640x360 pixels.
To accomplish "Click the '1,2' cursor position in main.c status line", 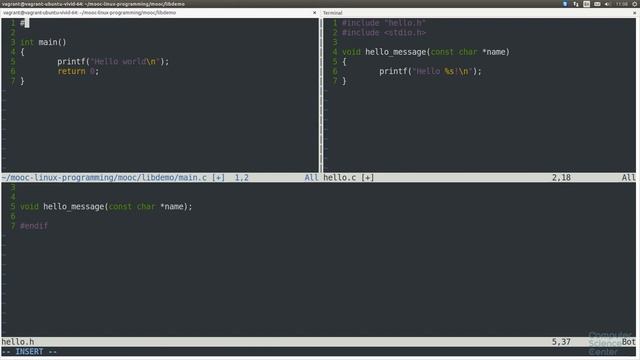I will pos(241,178).
